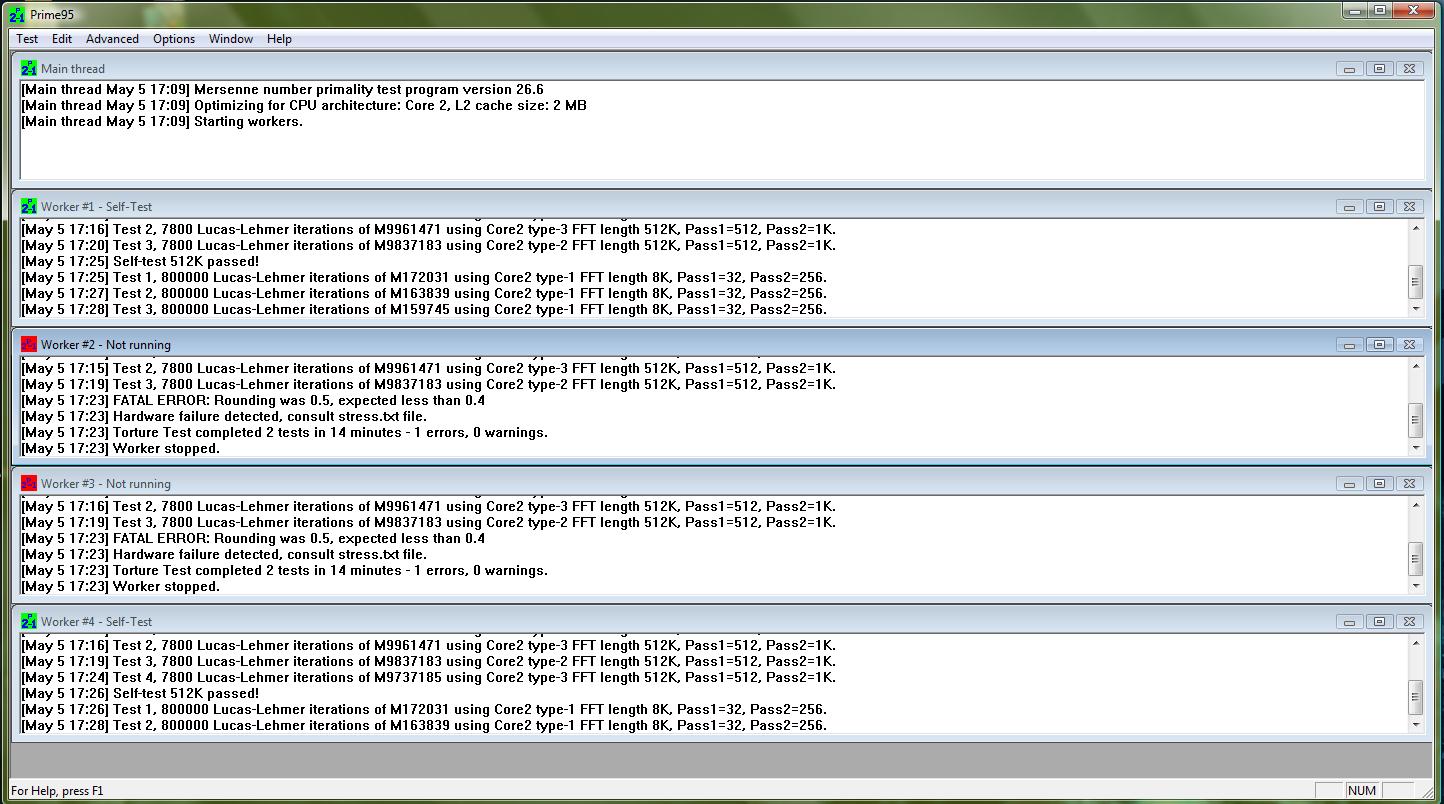Click Worker #2 scrollbar down arrow
This screenshot has width=1444, height=804.
(x=1415, y=448)
